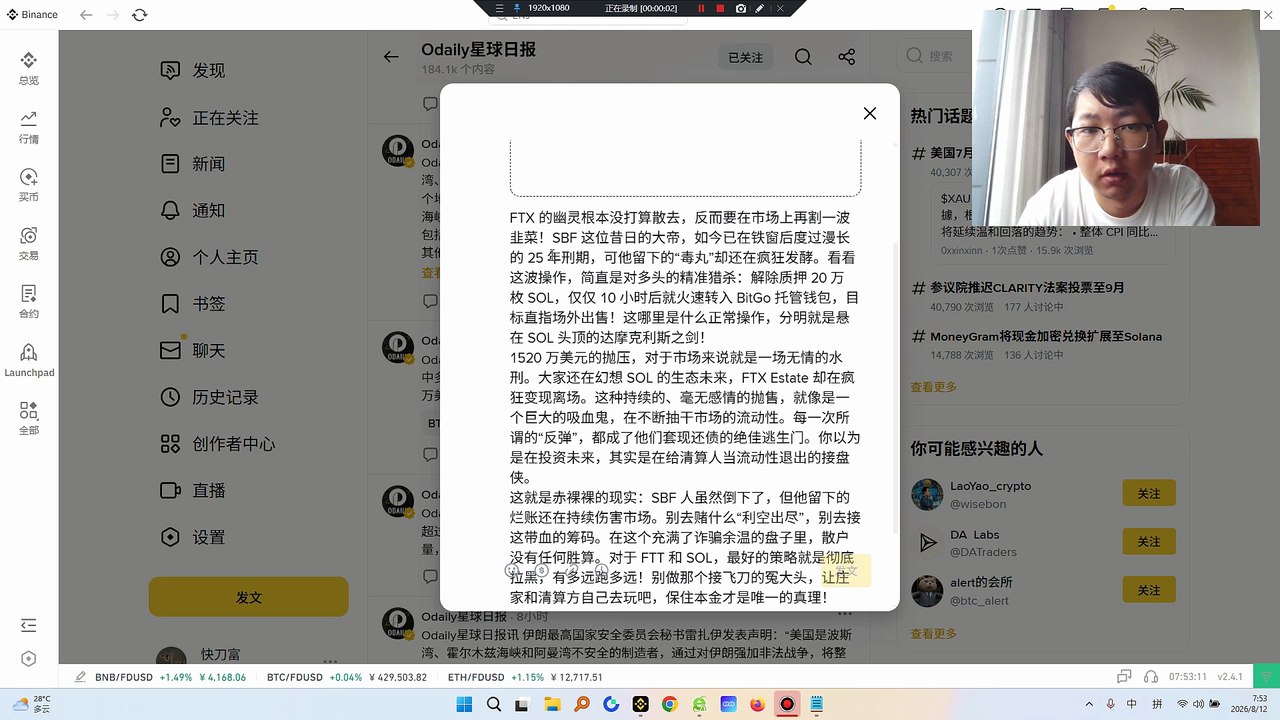
Task: Follow alert的会所 with 关注 button
Action: 1149,590
